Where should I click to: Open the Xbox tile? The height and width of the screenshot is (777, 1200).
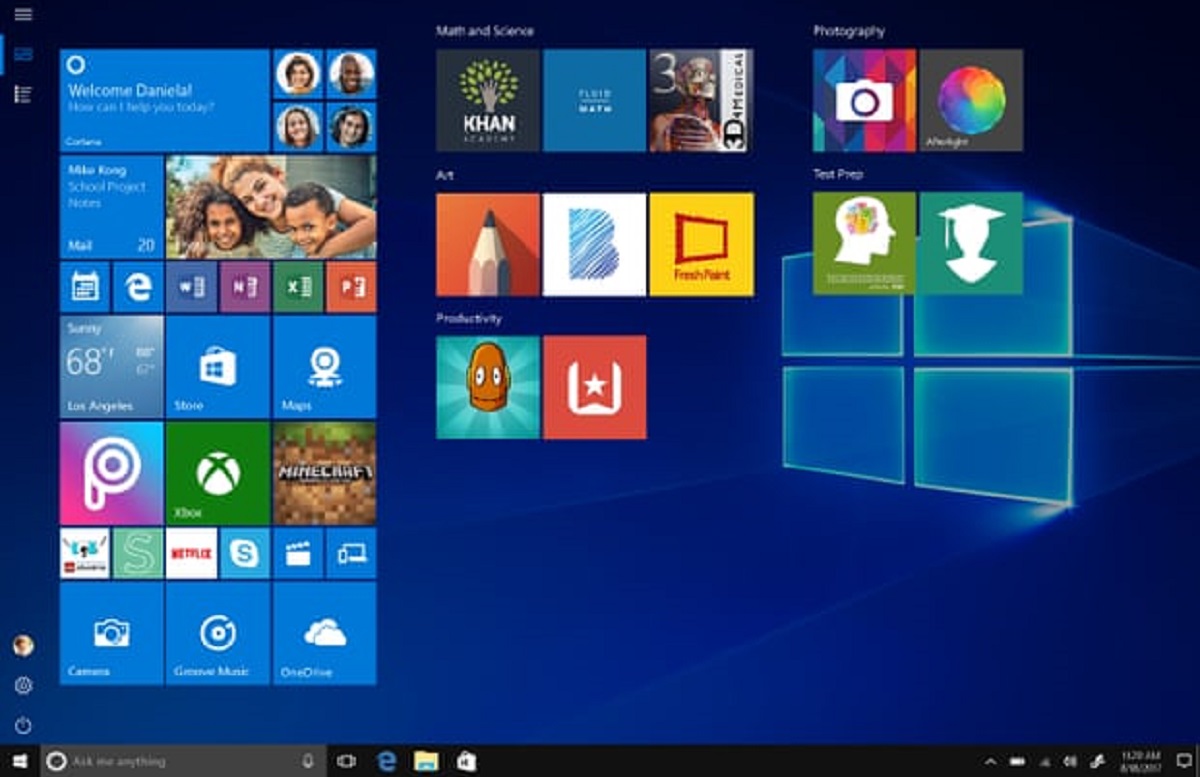coord(218,473)
